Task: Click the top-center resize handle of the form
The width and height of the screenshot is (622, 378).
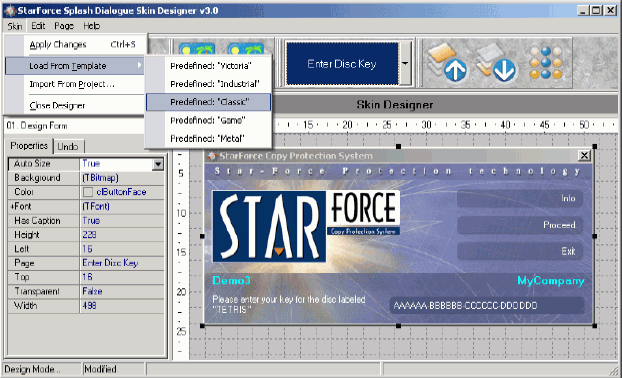Action: pyautogui.click(x=398, y=146)
